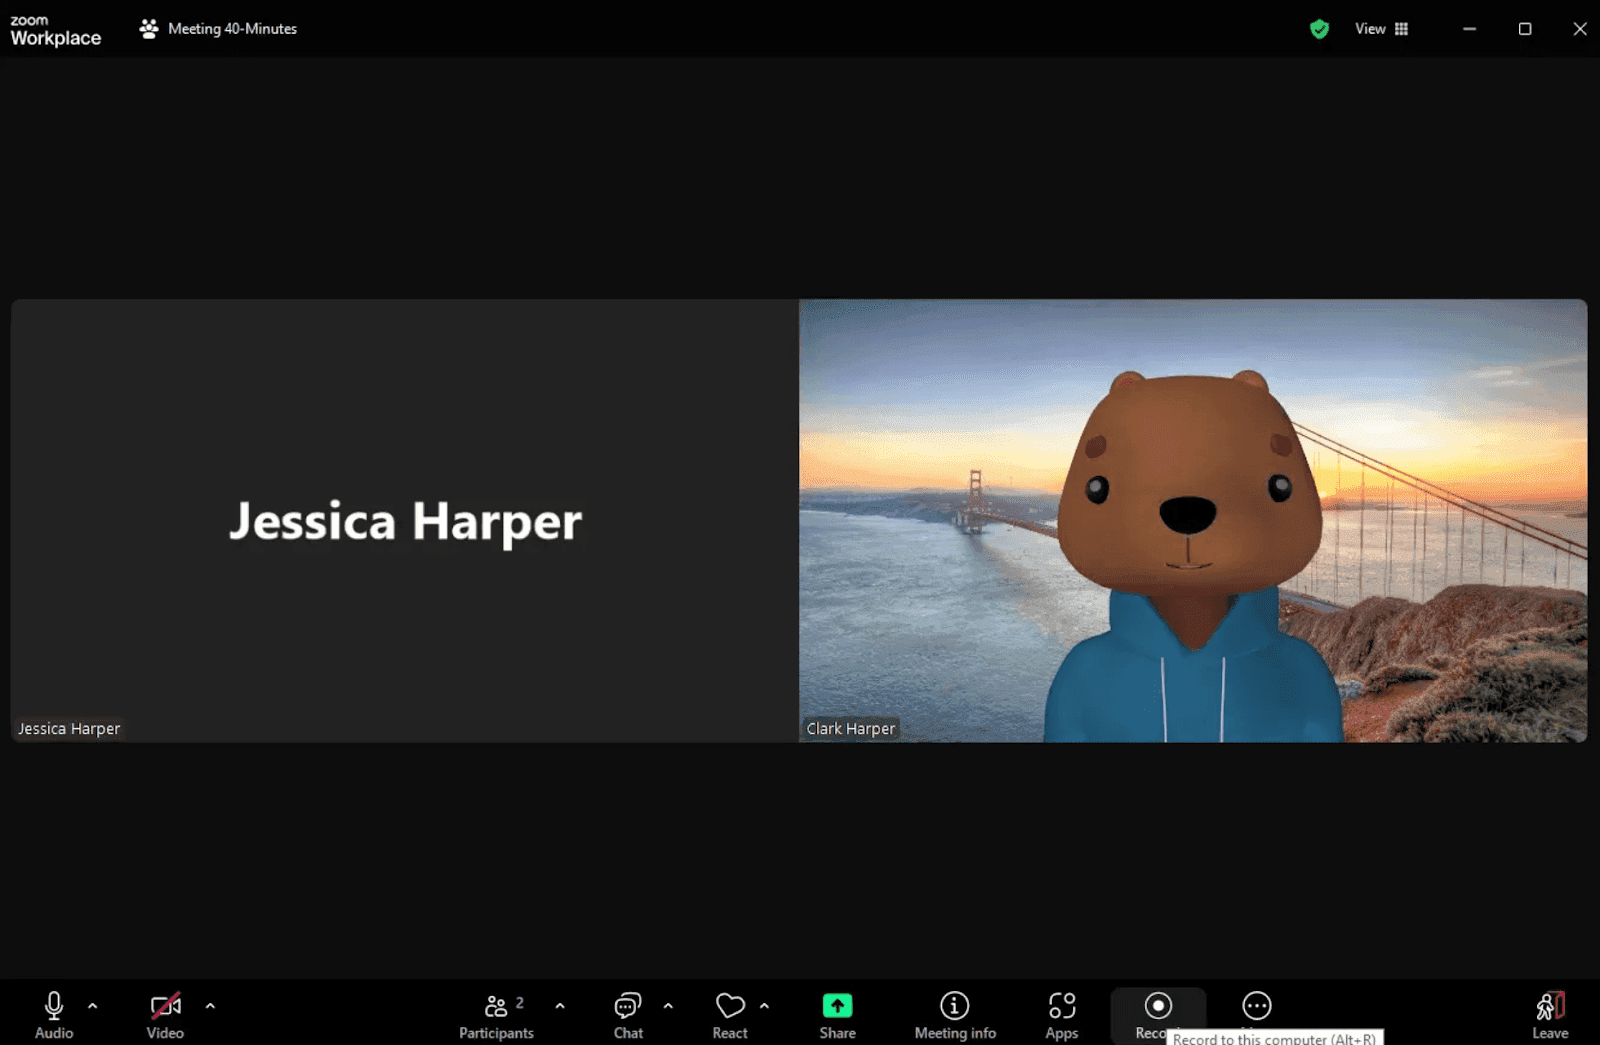Click the Clark Harper name label
Screen dimensions: 1600x1045
tap(851, 729)
